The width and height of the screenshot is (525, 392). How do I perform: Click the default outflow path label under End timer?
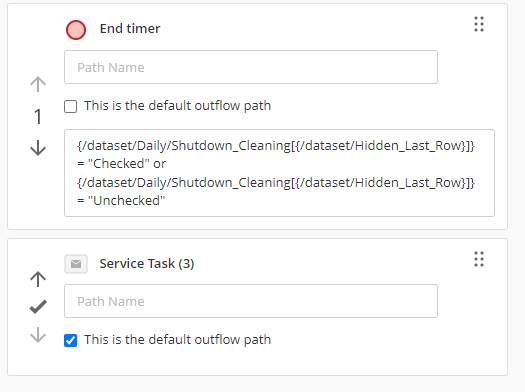pos(177,106)
